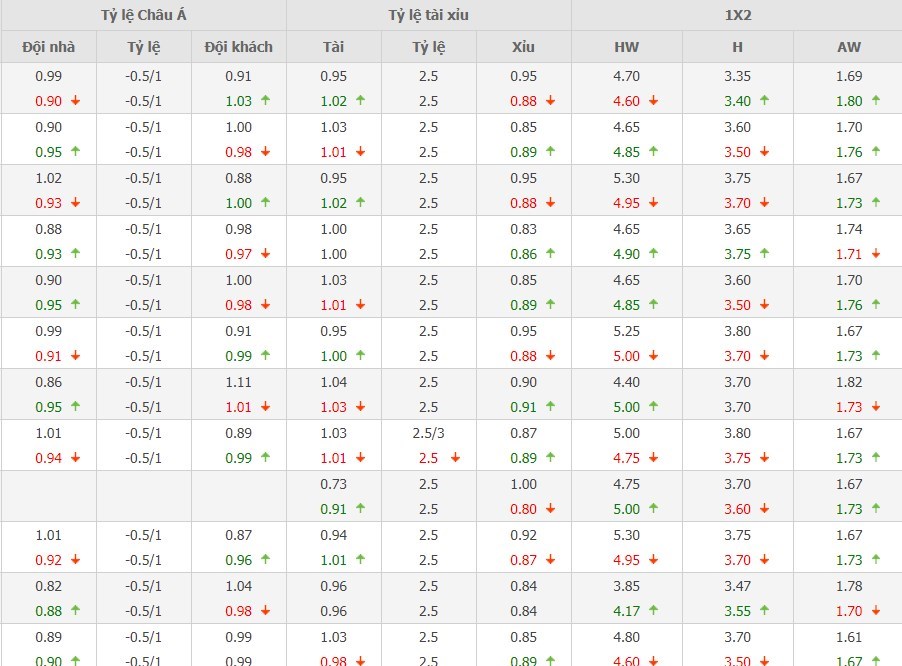902x666 pixels.
Task: Click the green up arrow next to 3.55
Action: point(764,611)
